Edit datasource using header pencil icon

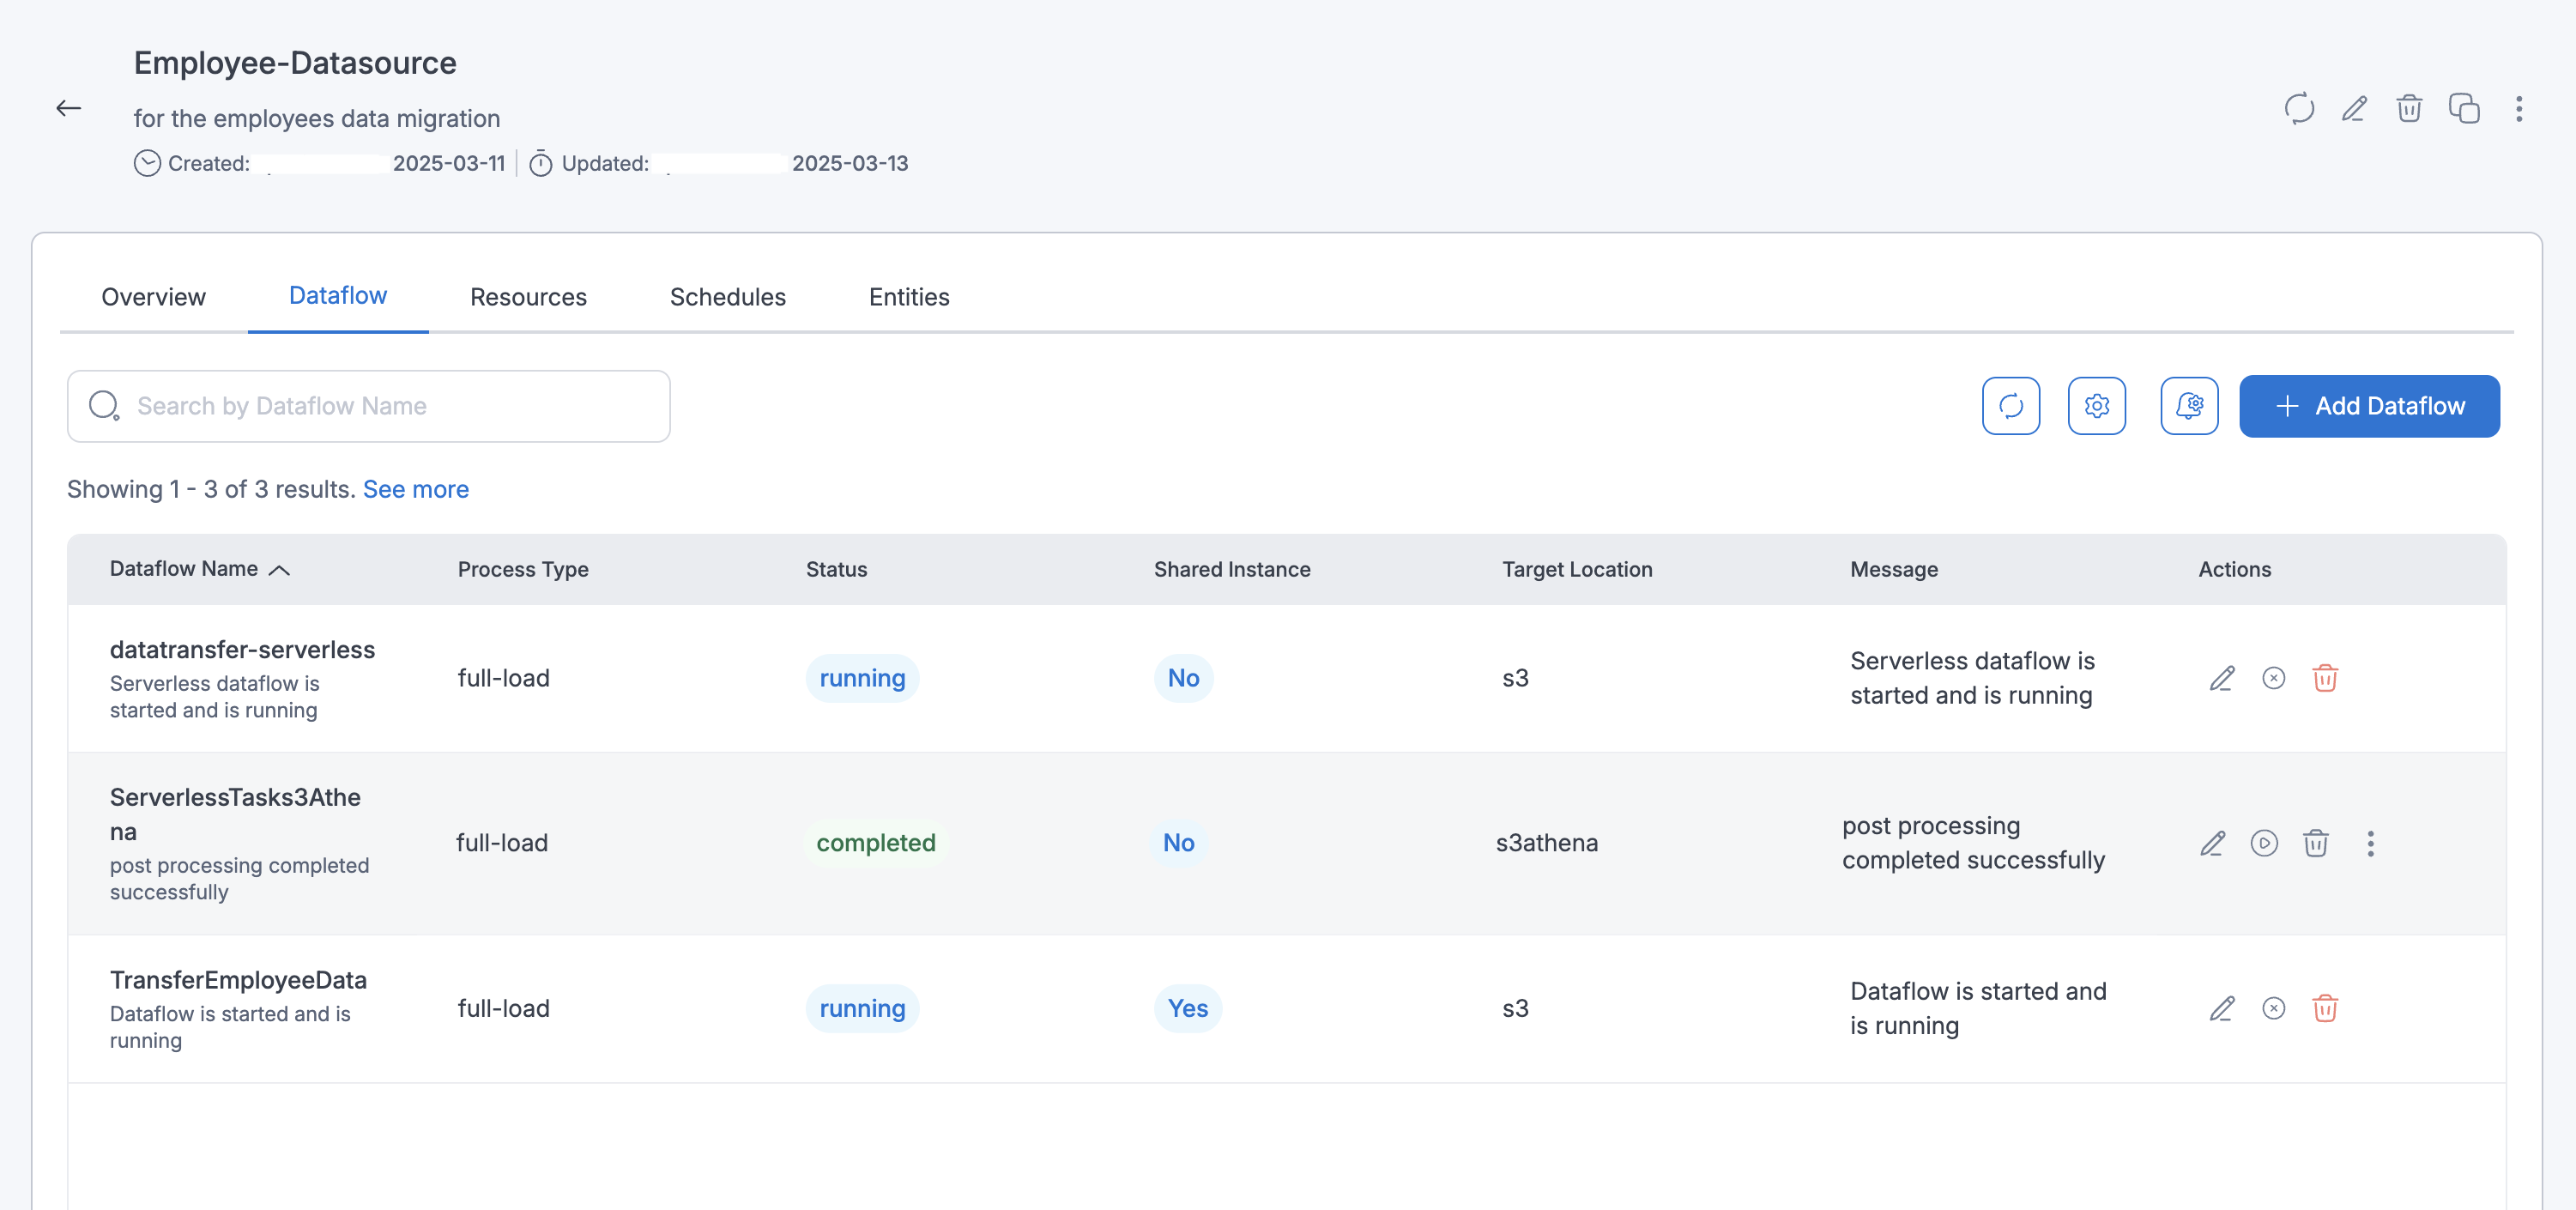[x=2354, y=108]
